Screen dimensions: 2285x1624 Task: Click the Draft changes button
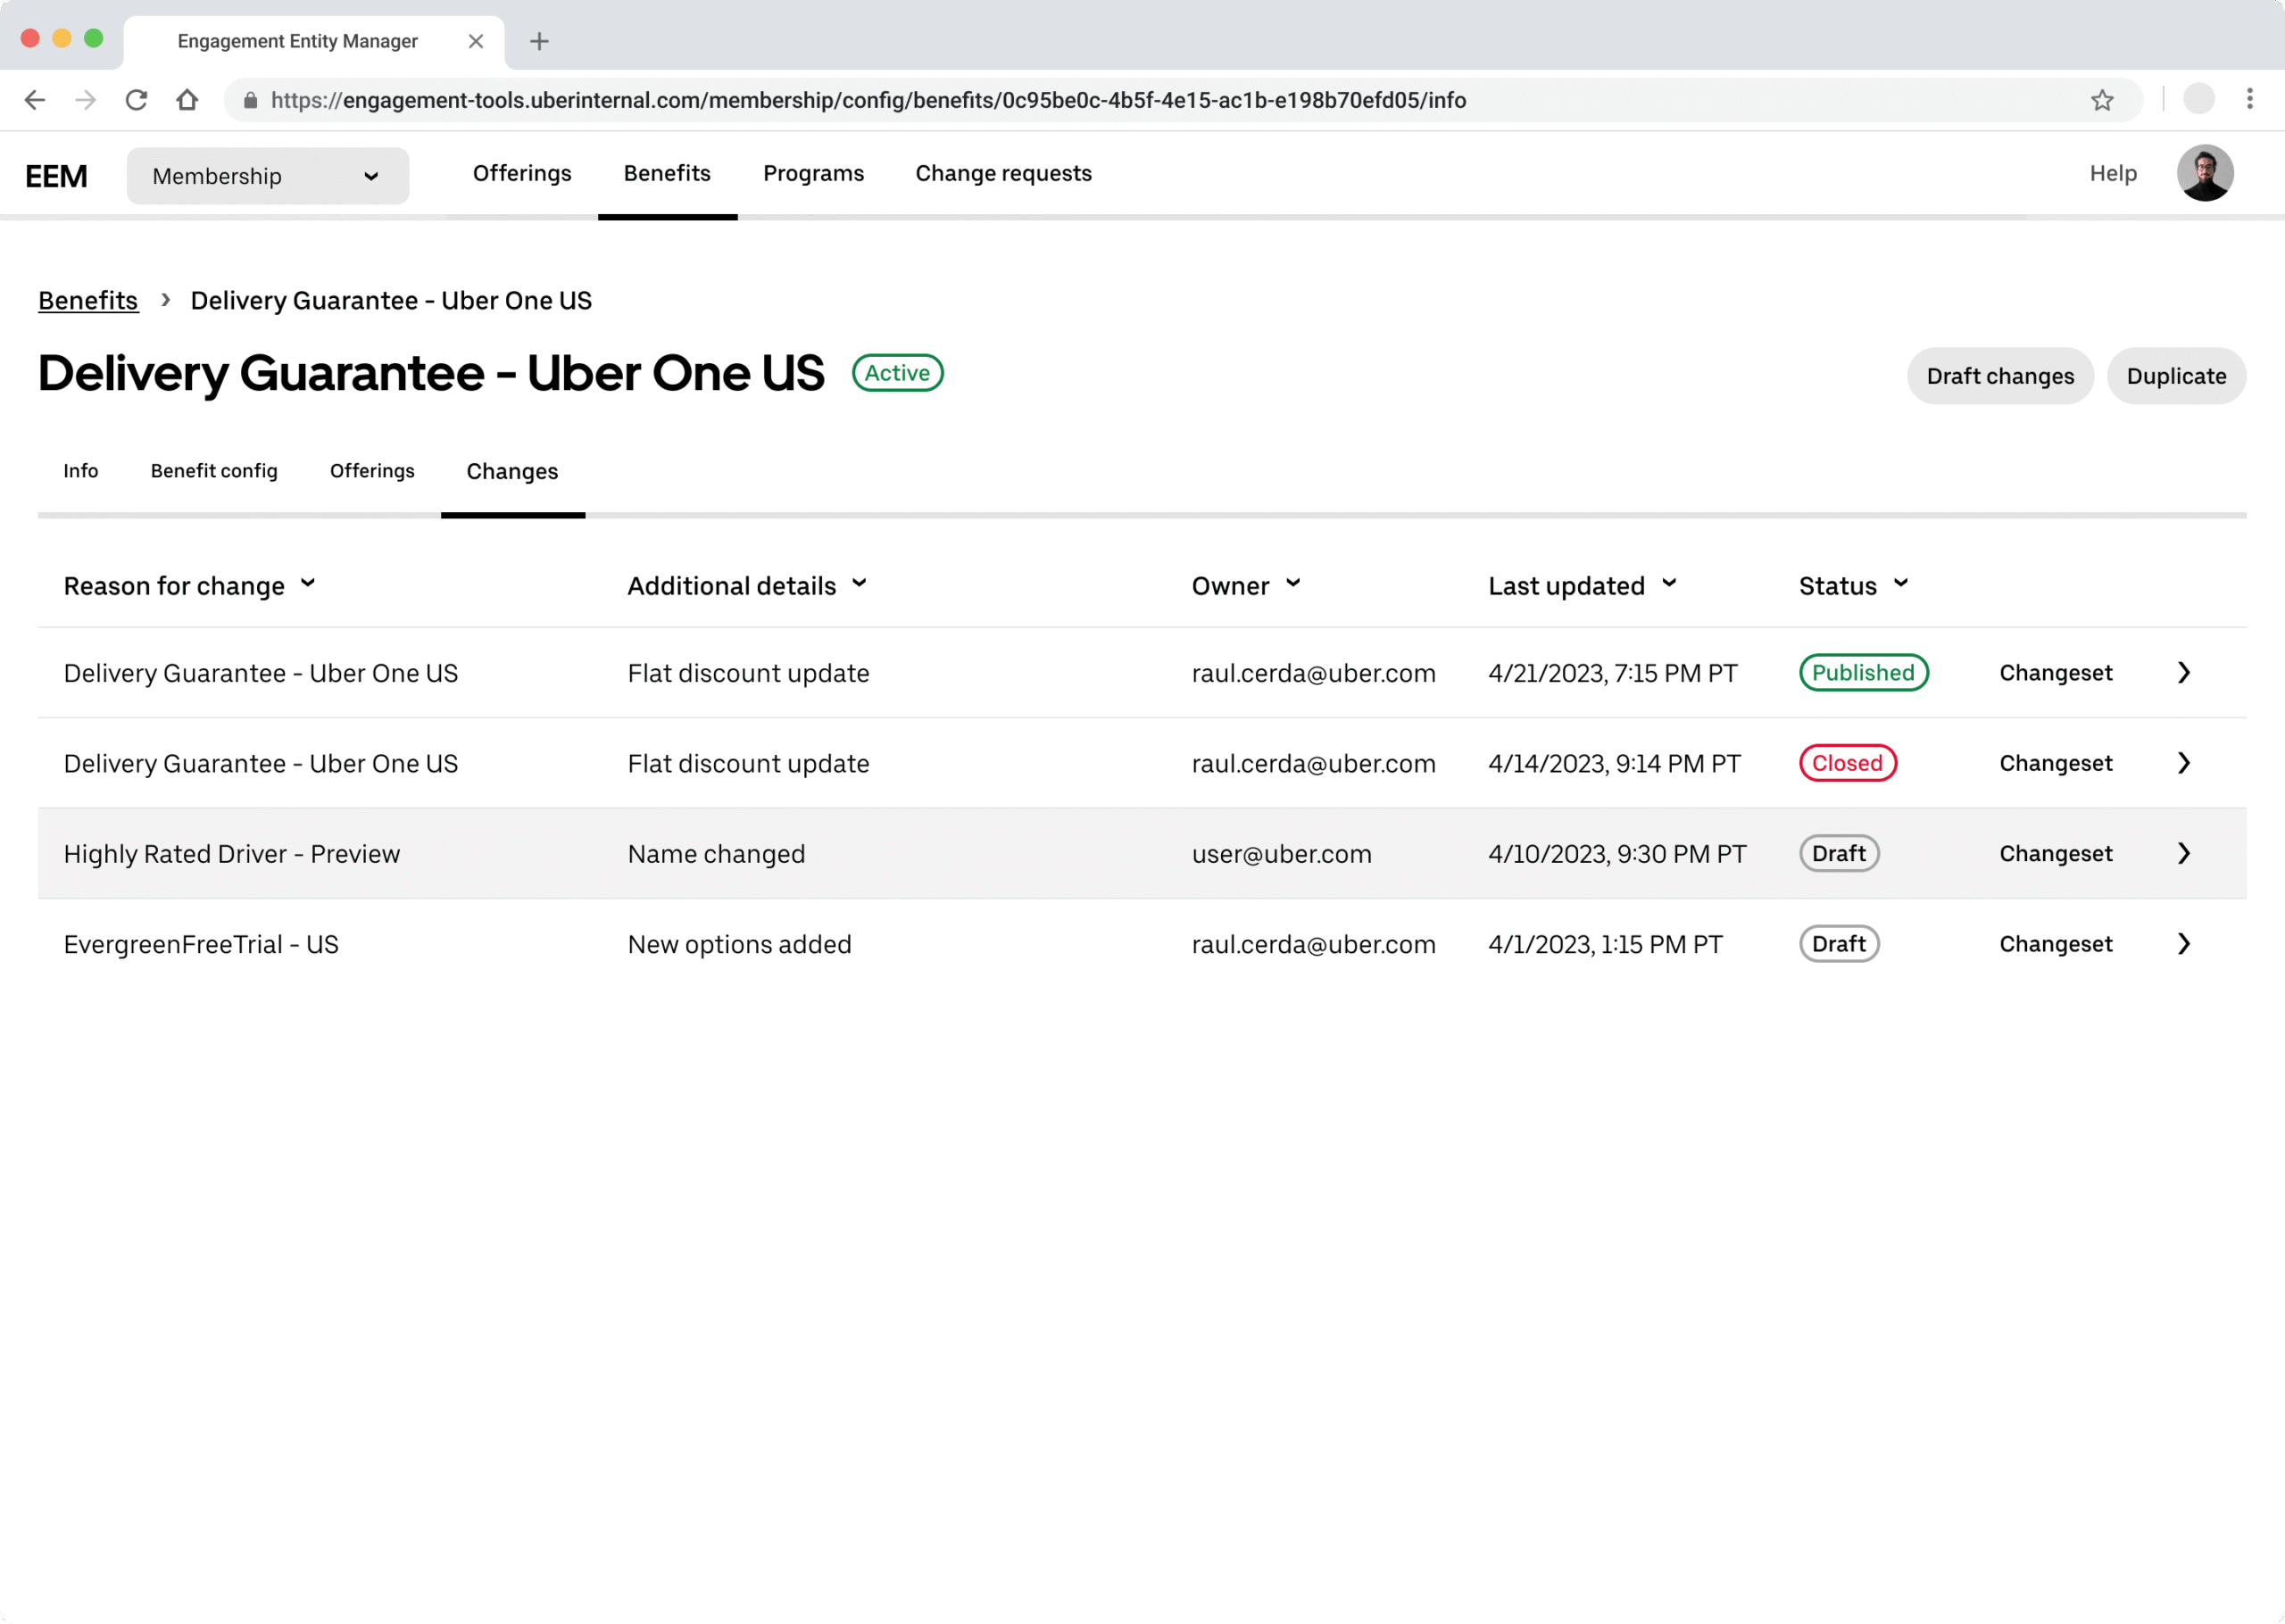coord(1999,376)
